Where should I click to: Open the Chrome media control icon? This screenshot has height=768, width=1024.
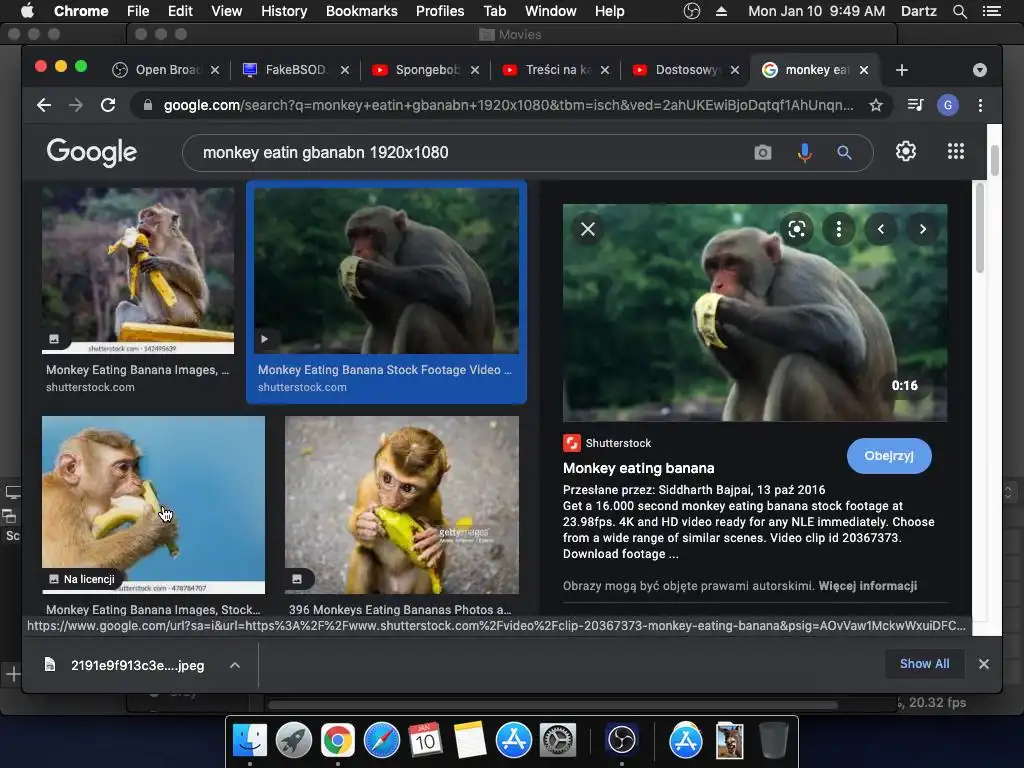[x=916, y=105]
